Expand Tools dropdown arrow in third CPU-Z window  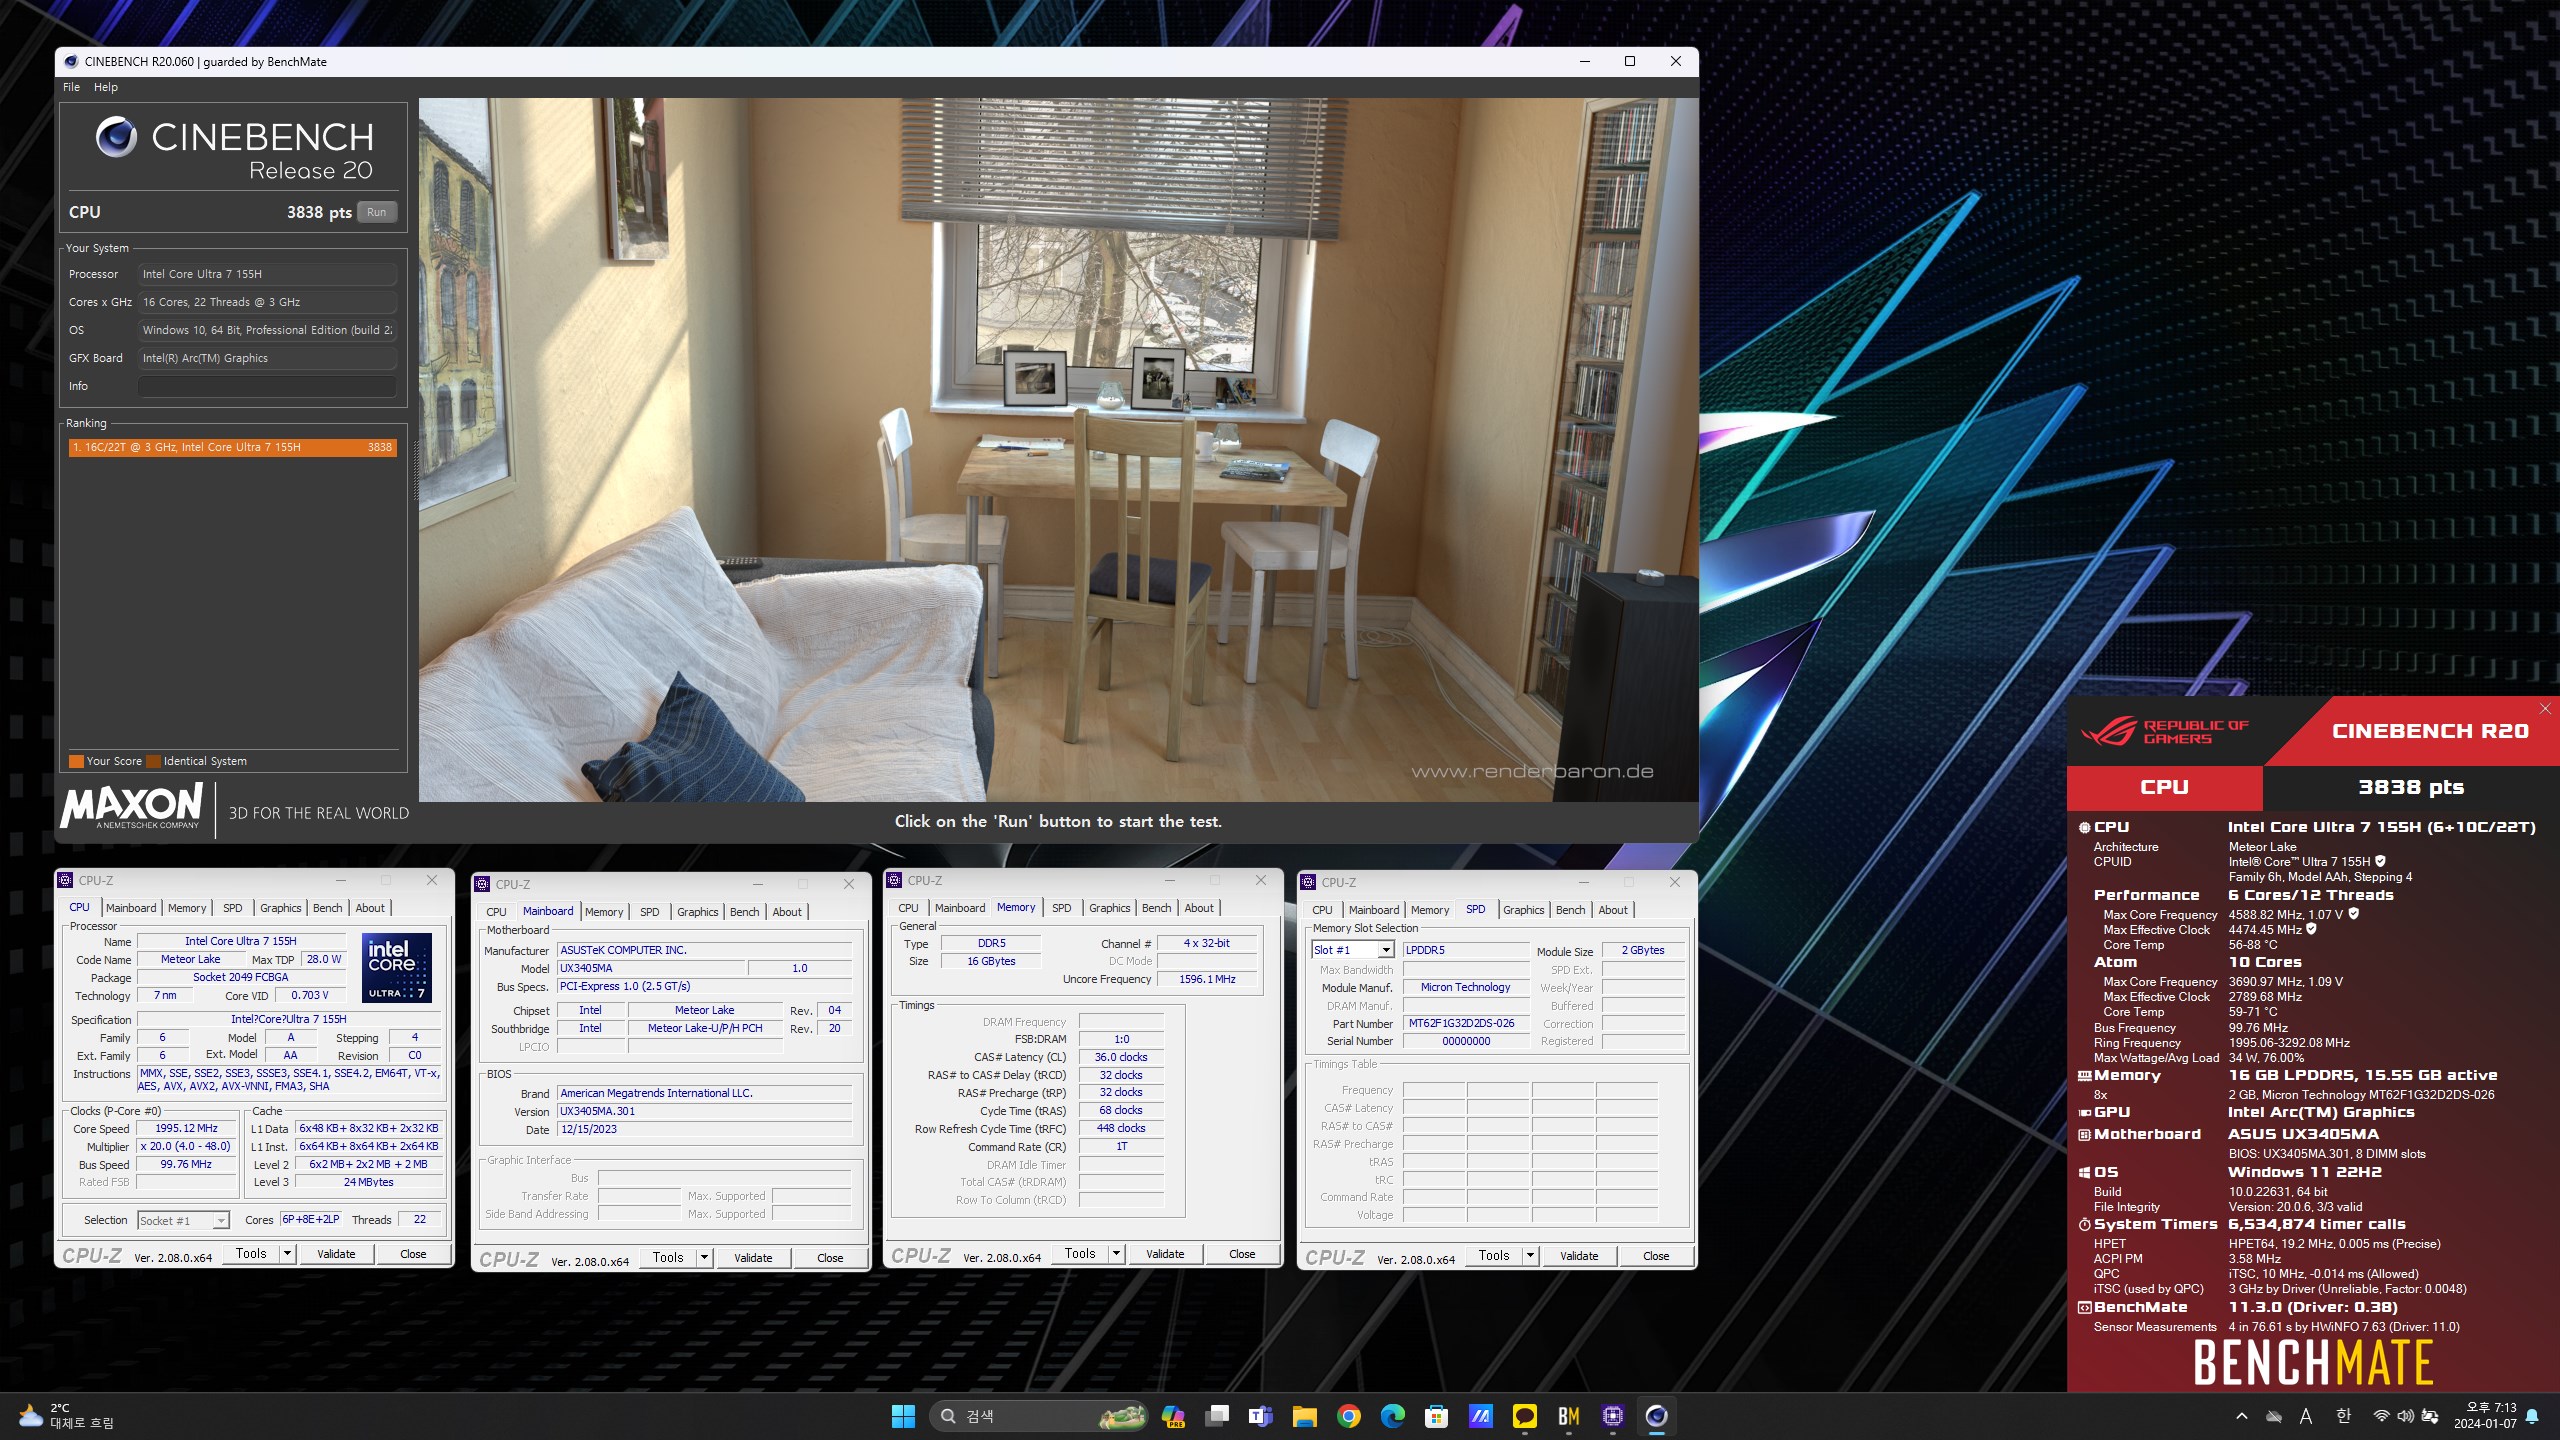[1116, 1253]
